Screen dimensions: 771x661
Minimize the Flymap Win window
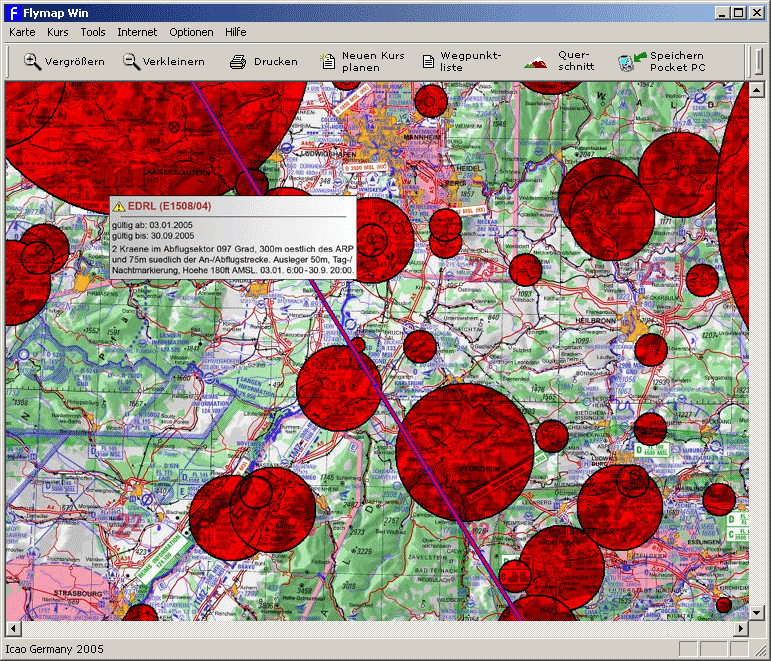[x=721, y=13]
